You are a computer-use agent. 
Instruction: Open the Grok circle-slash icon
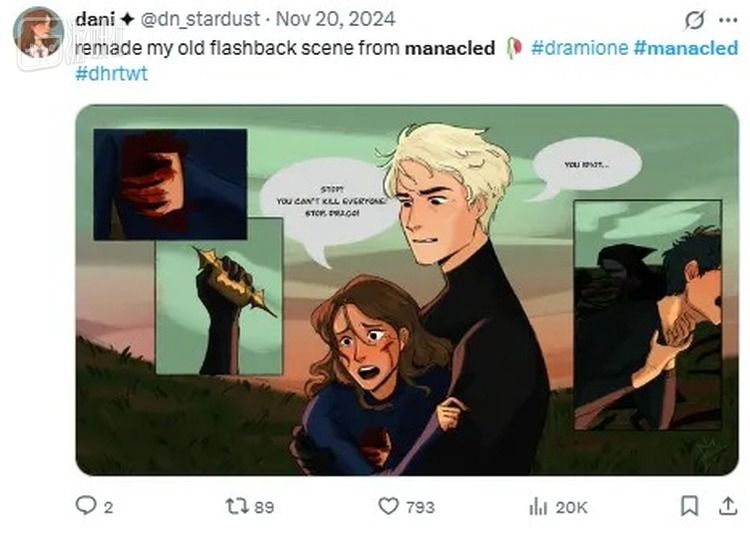click(x=694, y=19)
